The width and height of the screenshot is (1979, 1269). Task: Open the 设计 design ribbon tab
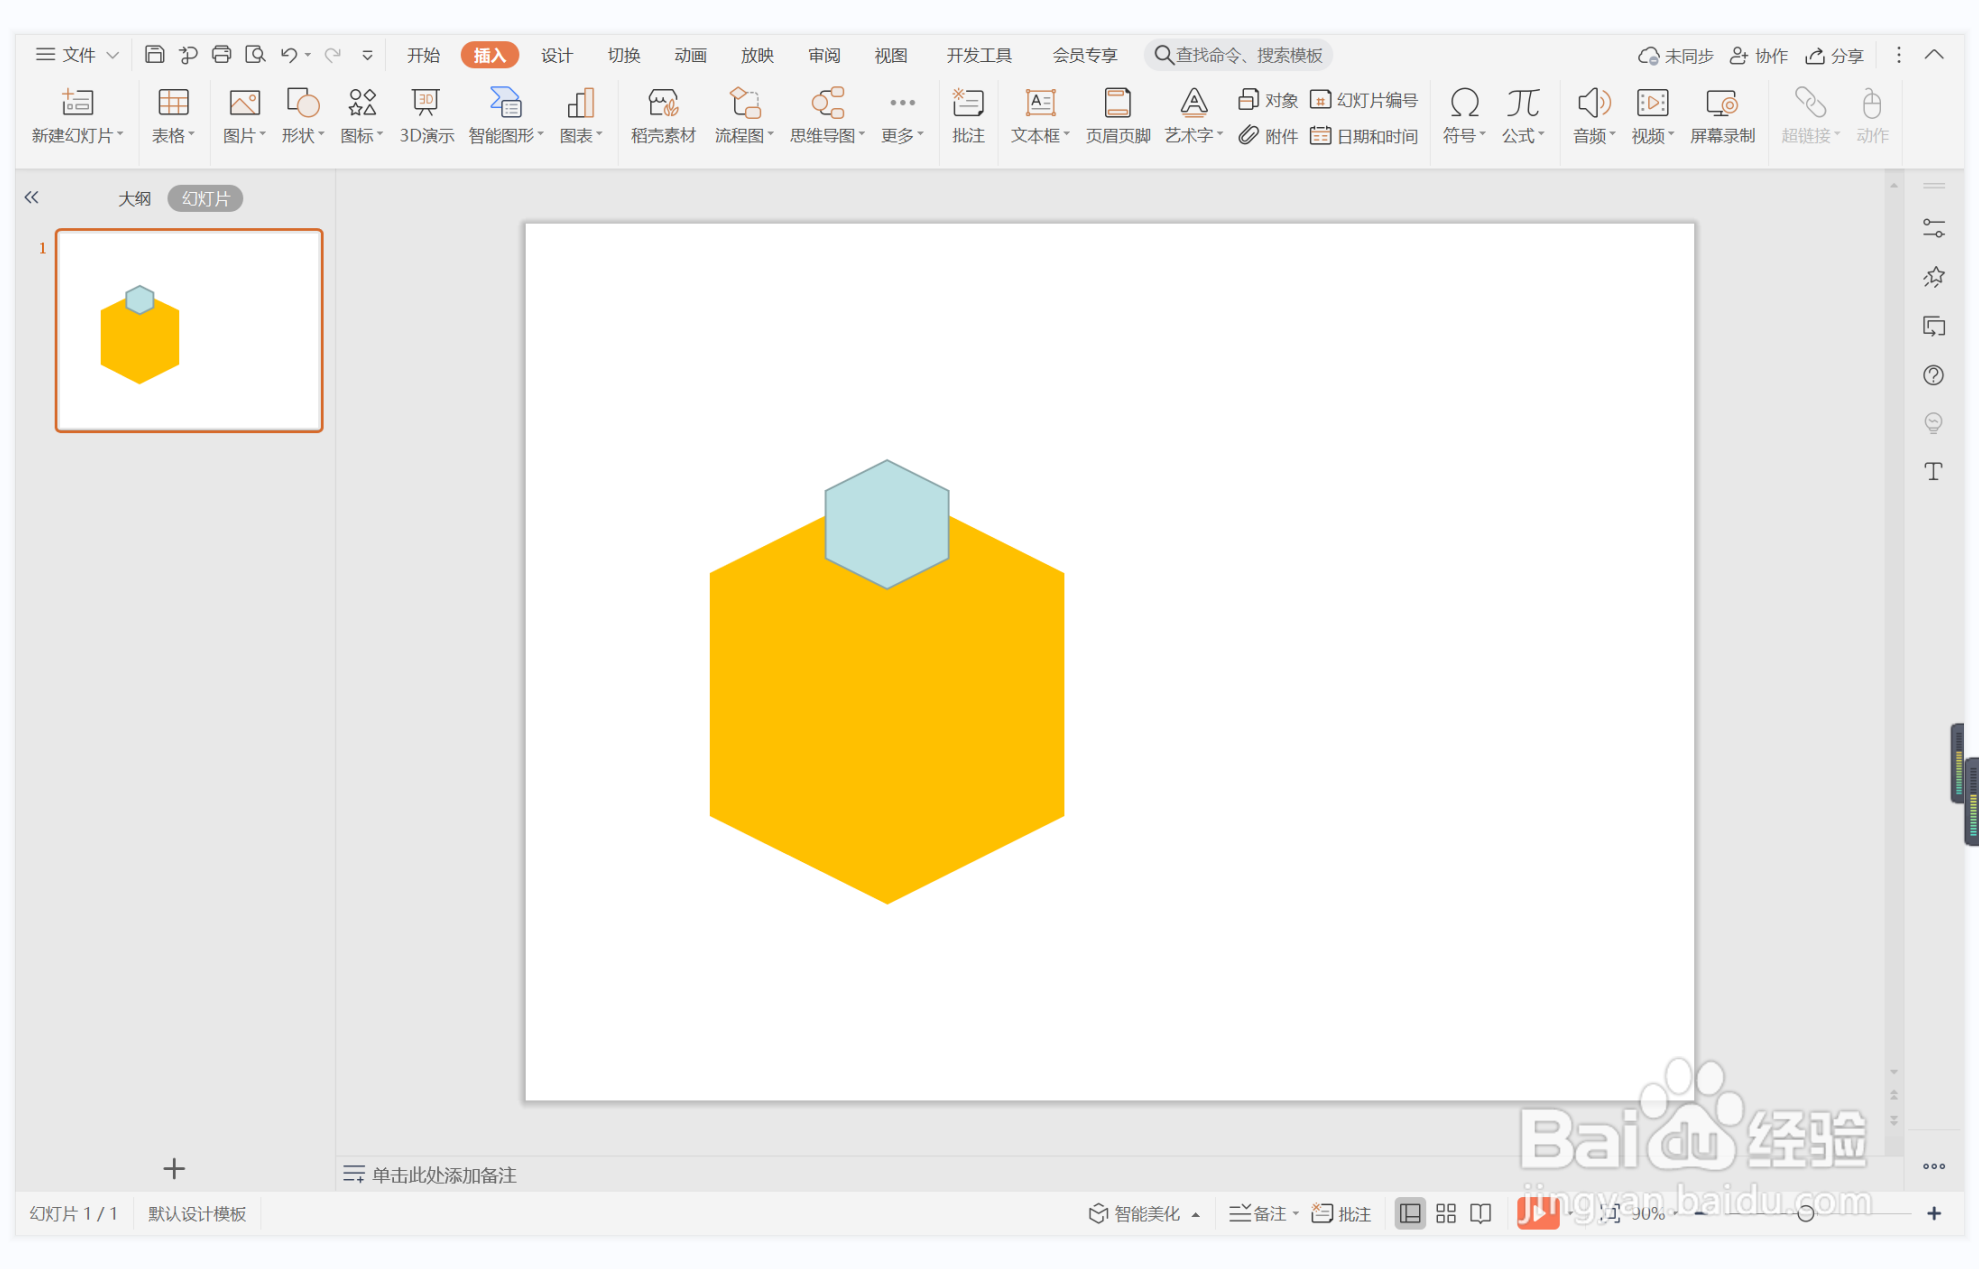556,55
